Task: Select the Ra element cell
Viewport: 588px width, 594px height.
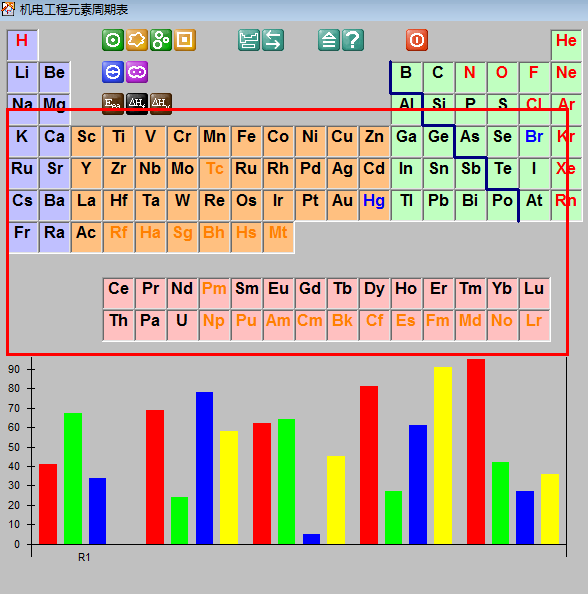Action: coord(55,237)
